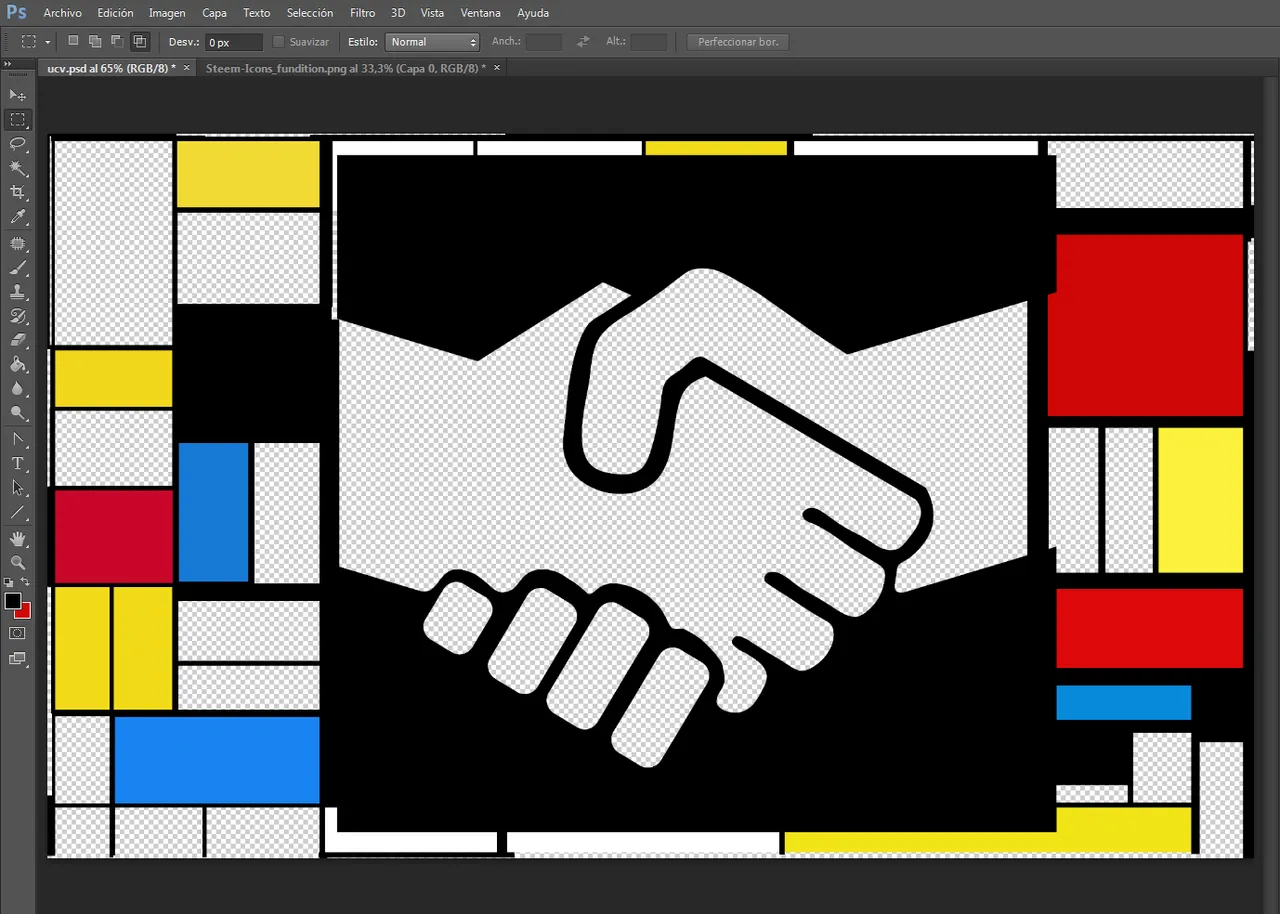Open the Filtro menu

[x=363, y=13]
